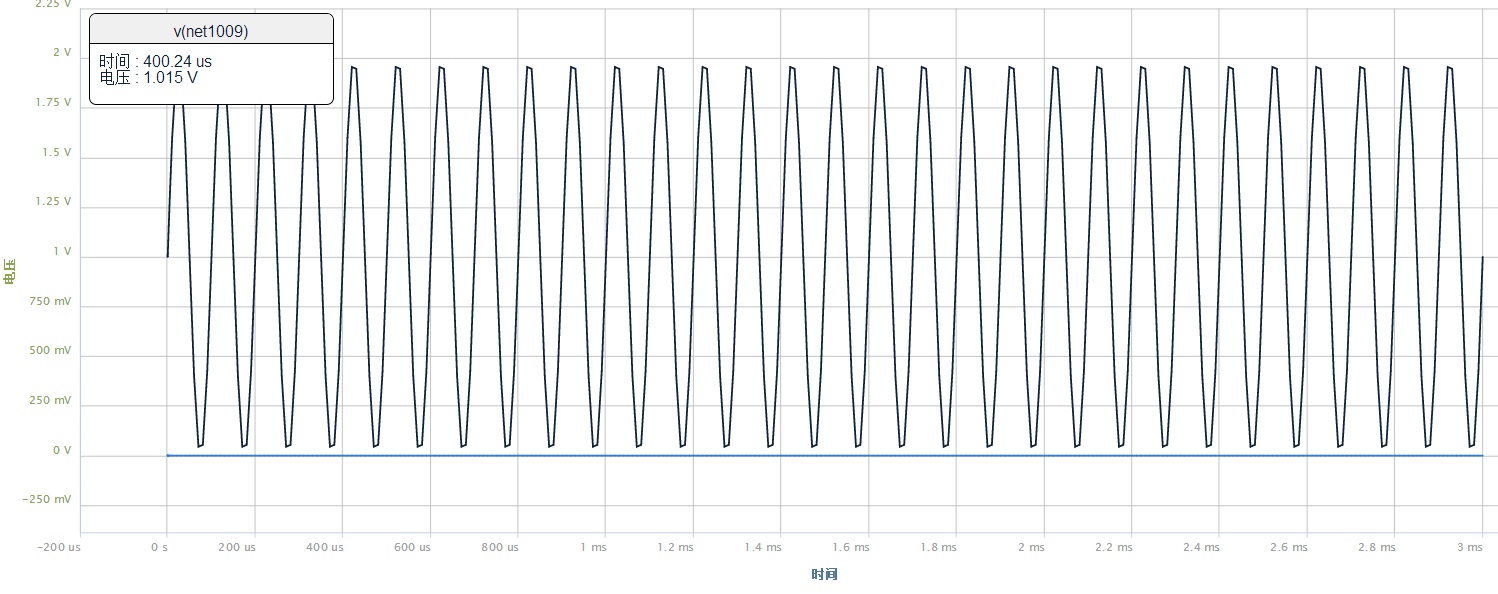Click the waveform end point at 3 ms

click(x=1482, y=257)
